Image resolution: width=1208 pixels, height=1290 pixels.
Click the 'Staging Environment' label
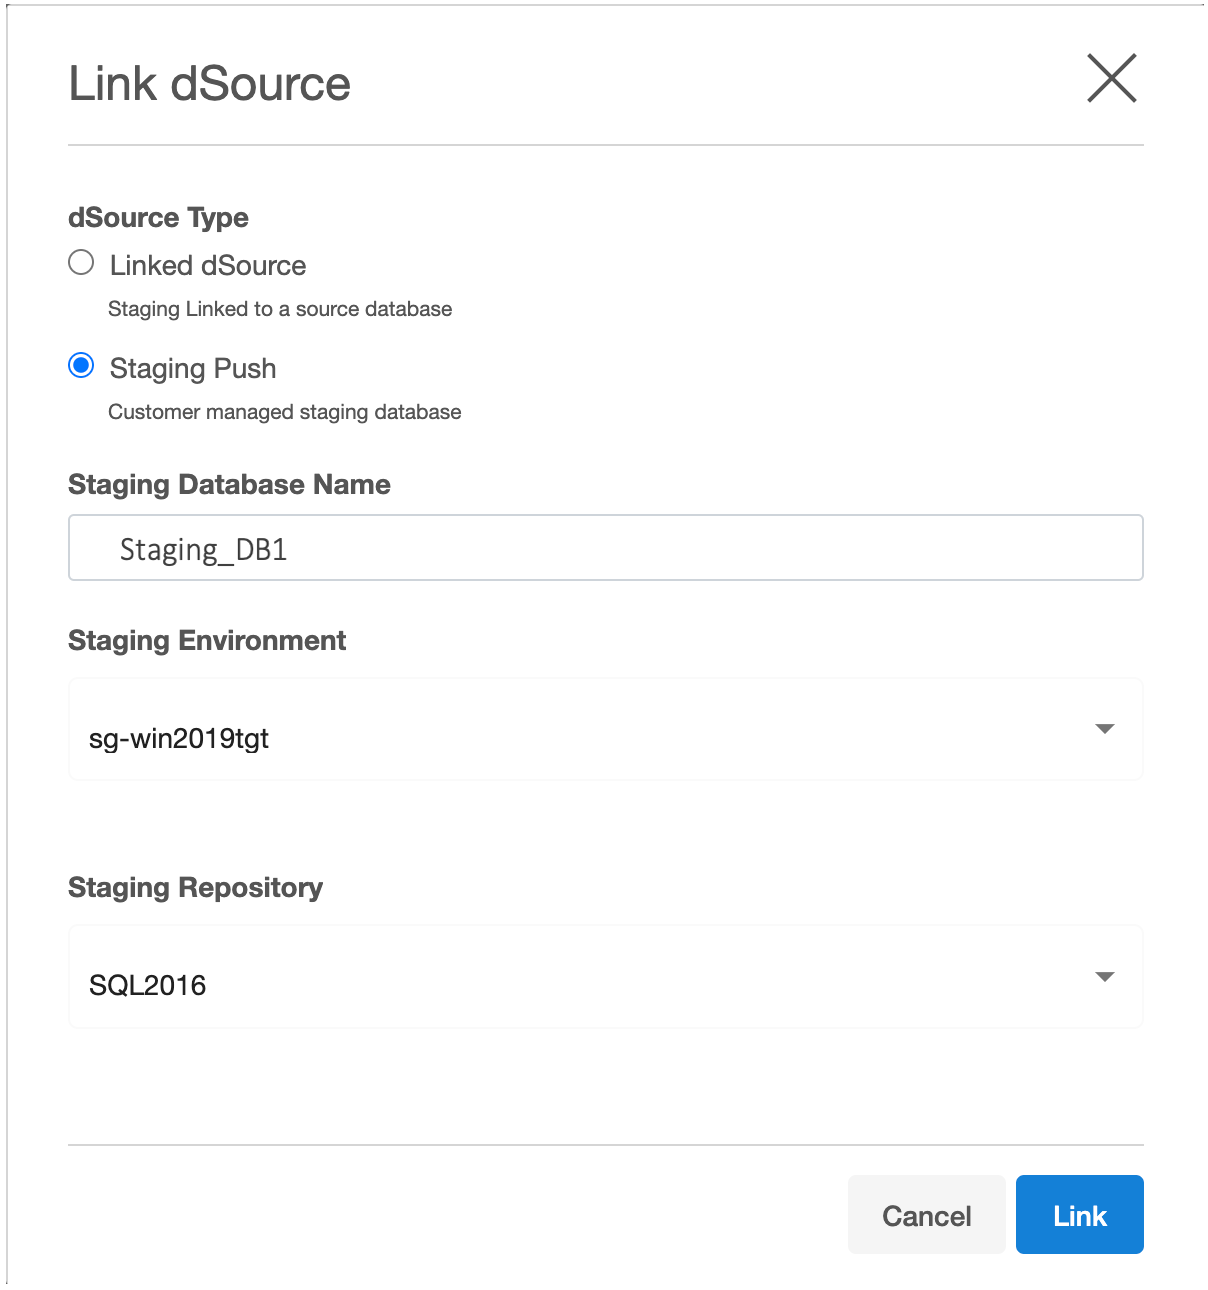[207, 641]
